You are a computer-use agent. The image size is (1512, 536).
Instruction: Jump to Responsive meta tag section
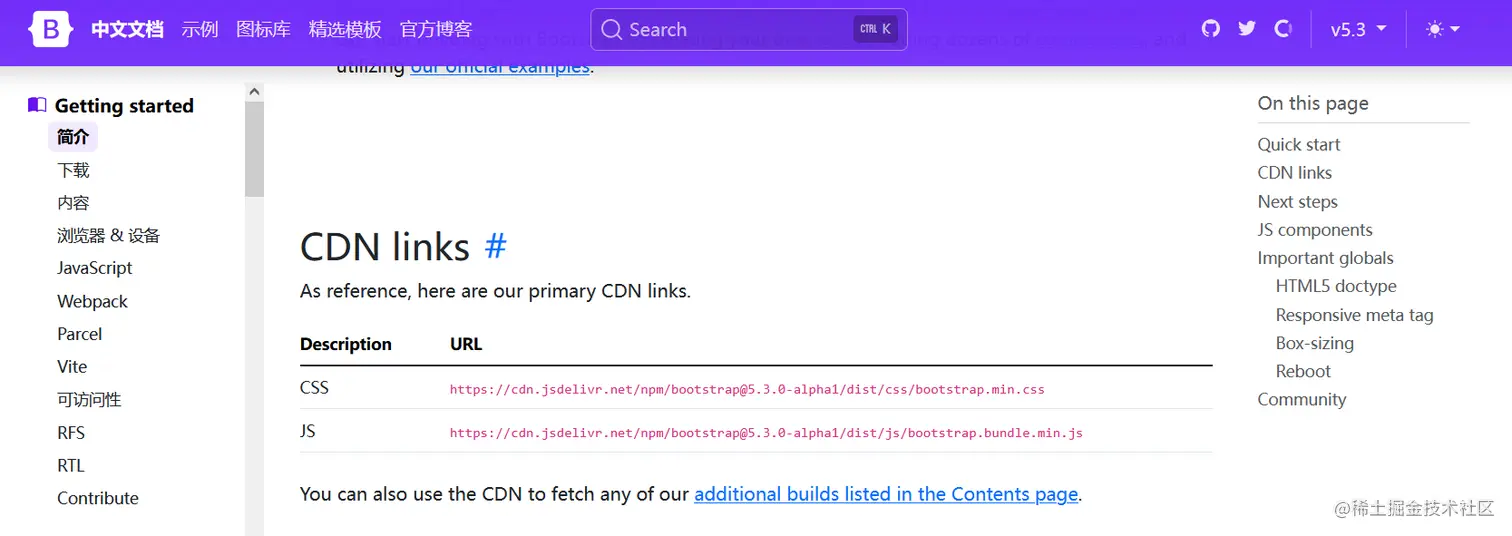coord(1354,315)
